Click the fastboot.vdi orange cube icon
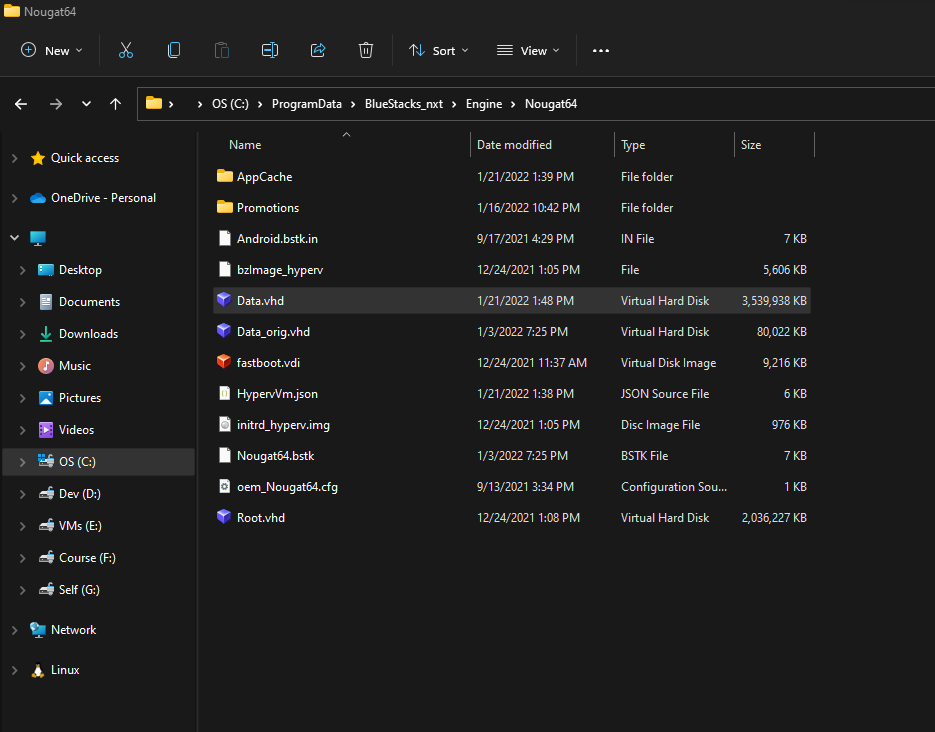 point(224,361)
